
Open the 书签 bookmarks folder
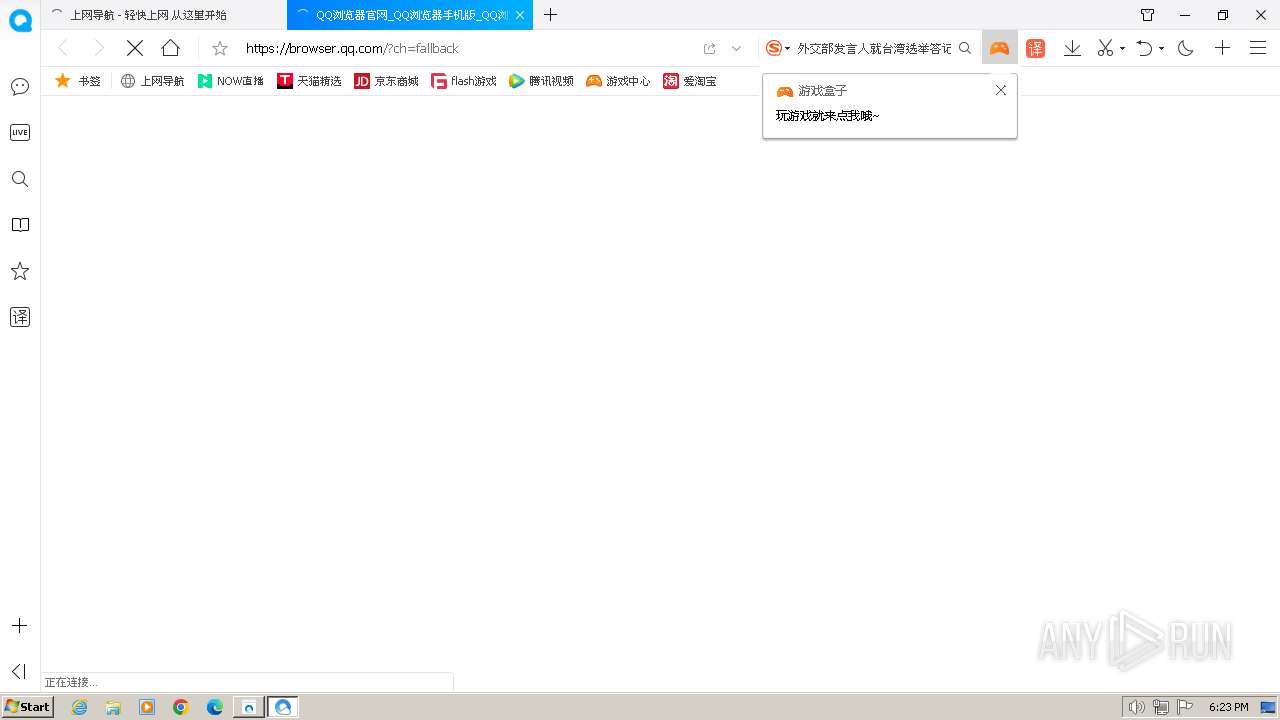[78, 81]
